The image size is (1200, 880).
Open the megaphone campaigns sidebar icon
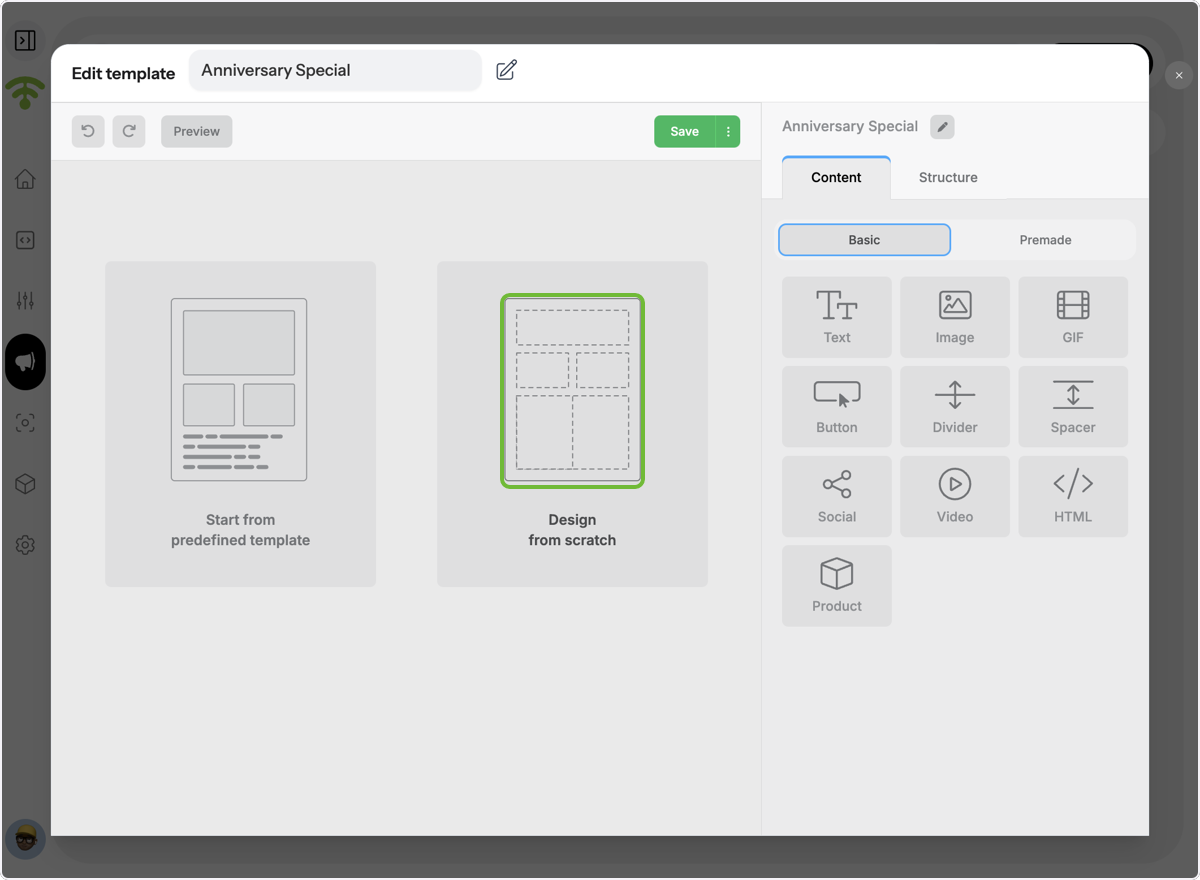[x=26, y=362]
